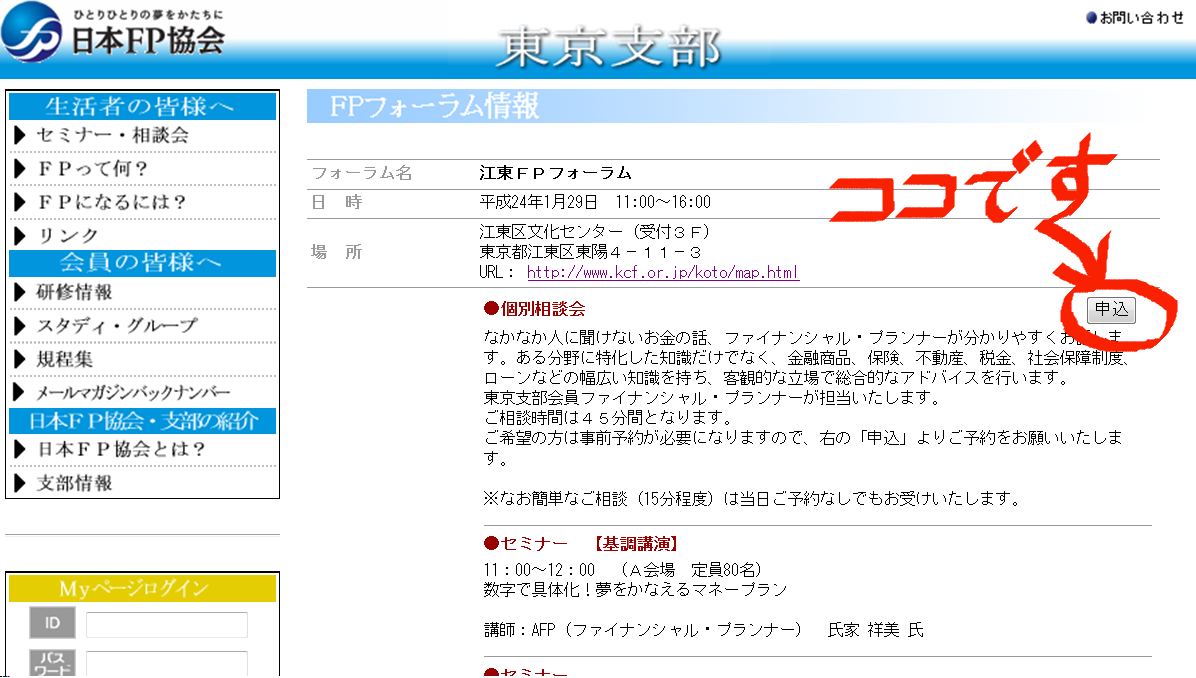Open the kcf.or.jp map URL link
Image resolution: width=1196 pixels, height=678 pixels.
click(663, 272)
